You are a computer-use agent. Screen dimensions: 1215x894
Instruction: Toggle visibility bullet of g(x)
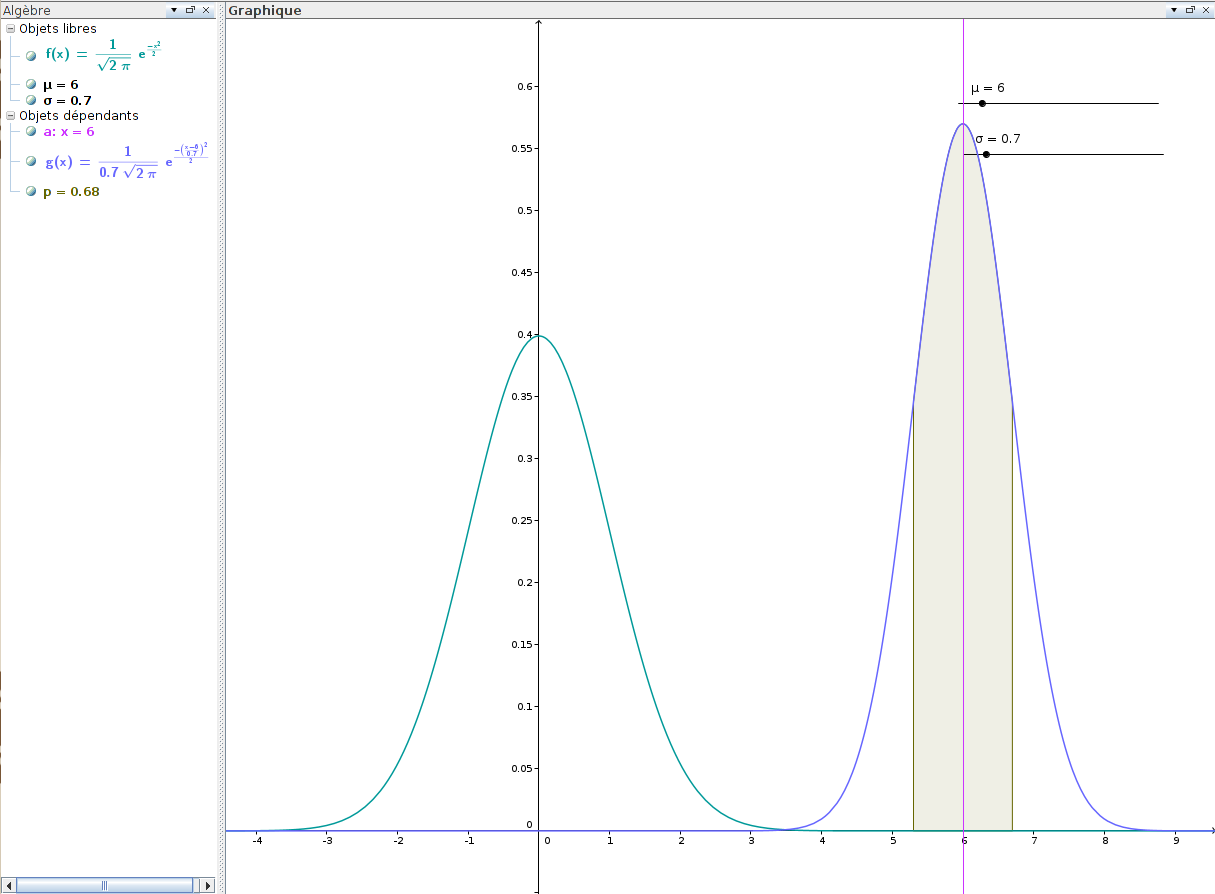(x=31, y=161)
